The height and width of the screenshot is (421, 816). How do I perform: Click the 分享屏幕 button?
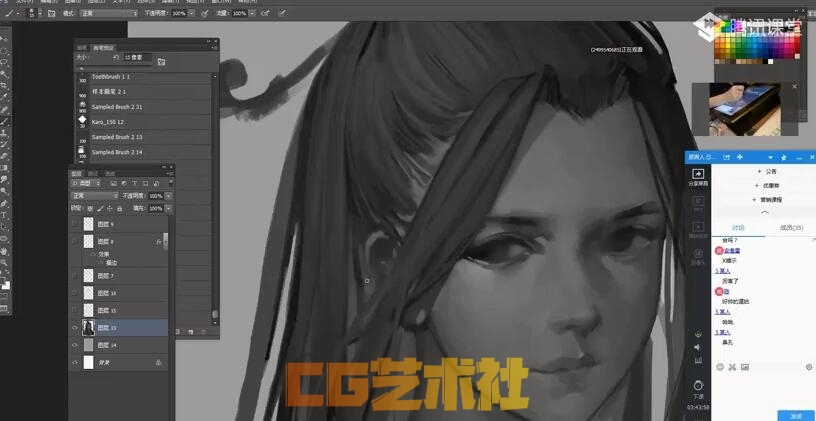pos(698,177)
